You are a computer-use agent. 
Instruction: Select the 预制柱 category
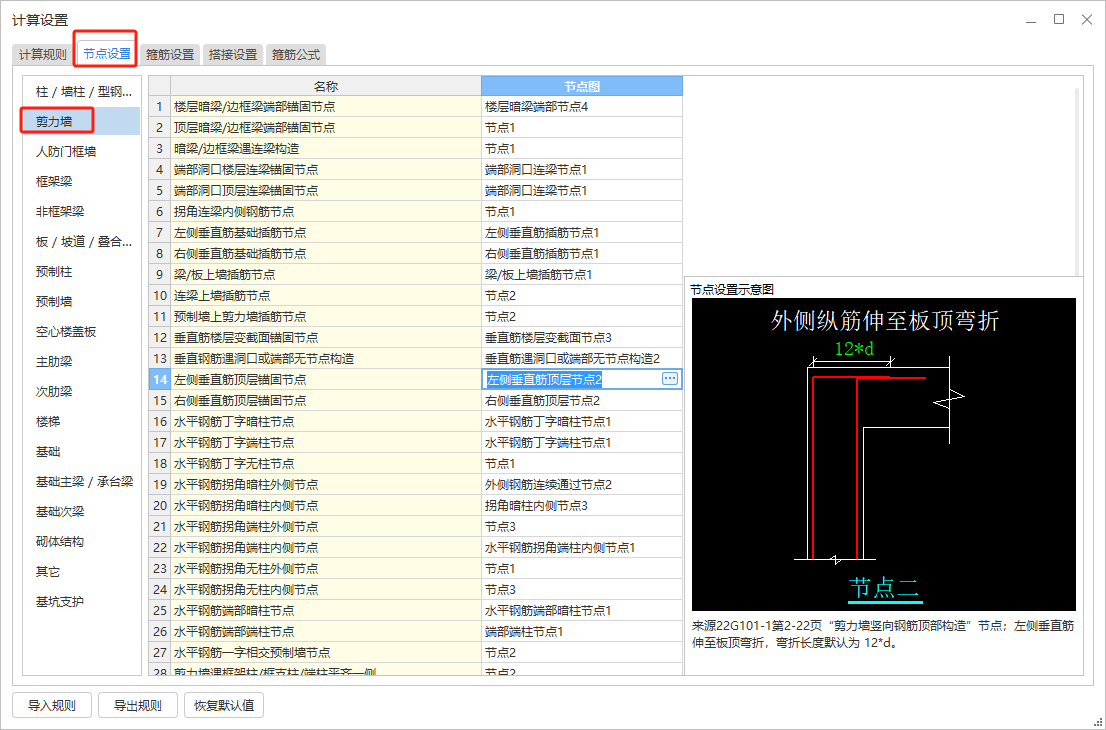tap(82, 272)
